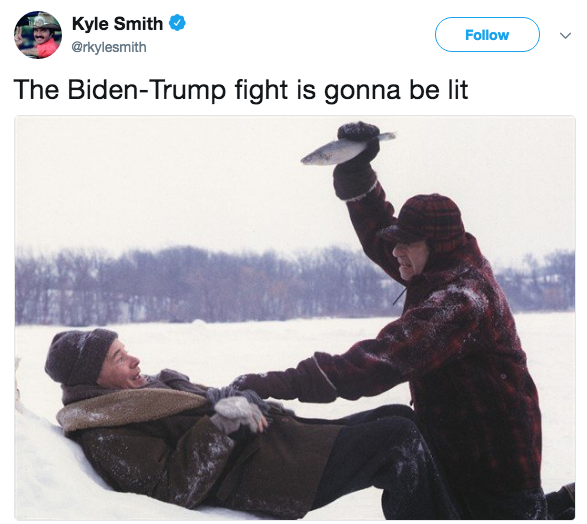This screenshot has width=587, height=524.
Task: Open the @rkylesmith handle link
Action: pos(109,47)
